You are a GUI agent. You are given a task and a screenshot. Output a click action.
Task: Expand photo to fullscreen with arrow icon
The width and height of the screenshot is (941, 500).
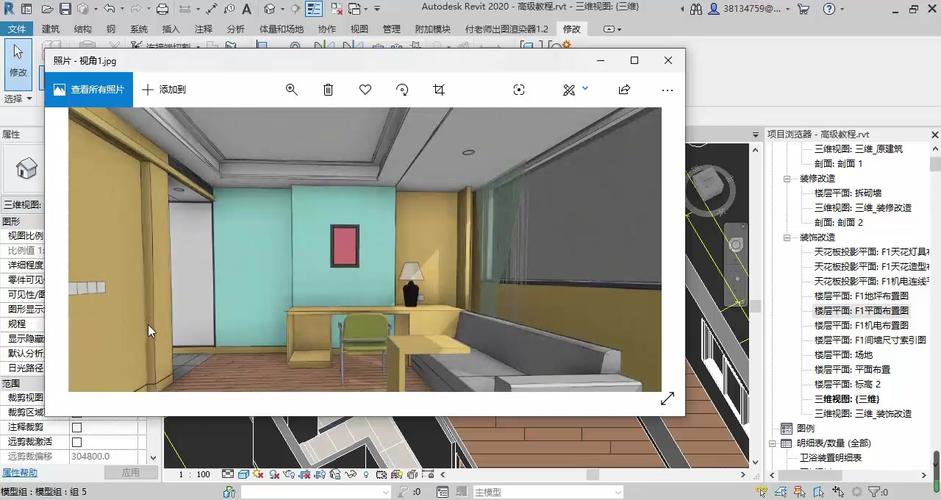pos(667,398)
